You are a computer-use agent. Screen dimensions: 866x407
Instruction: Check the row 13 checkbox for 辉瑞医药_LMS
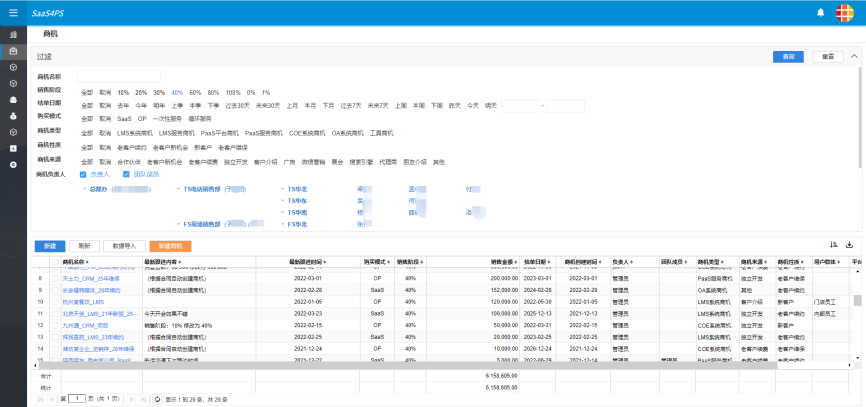click(x=55, y=337)
